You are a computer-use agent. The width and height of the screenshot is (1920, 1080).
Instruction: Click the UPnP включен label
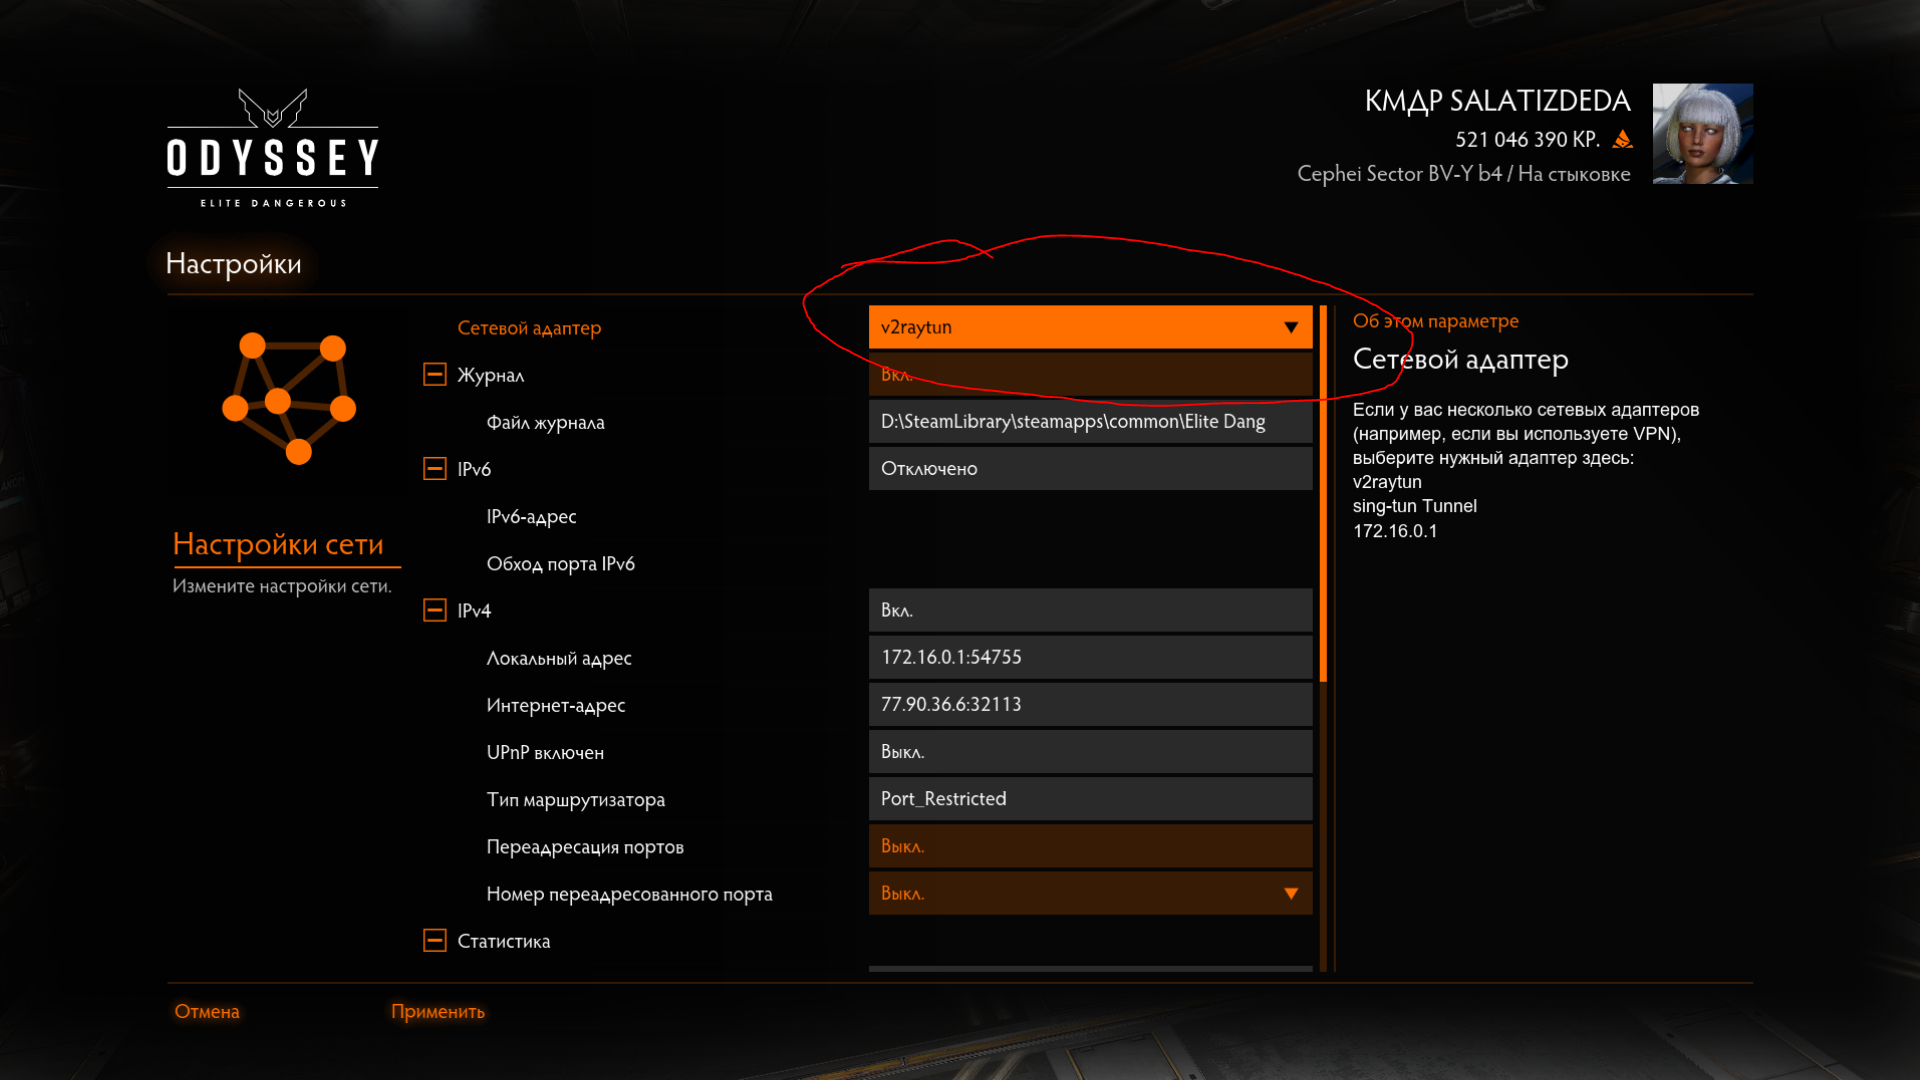click(545, 752)
